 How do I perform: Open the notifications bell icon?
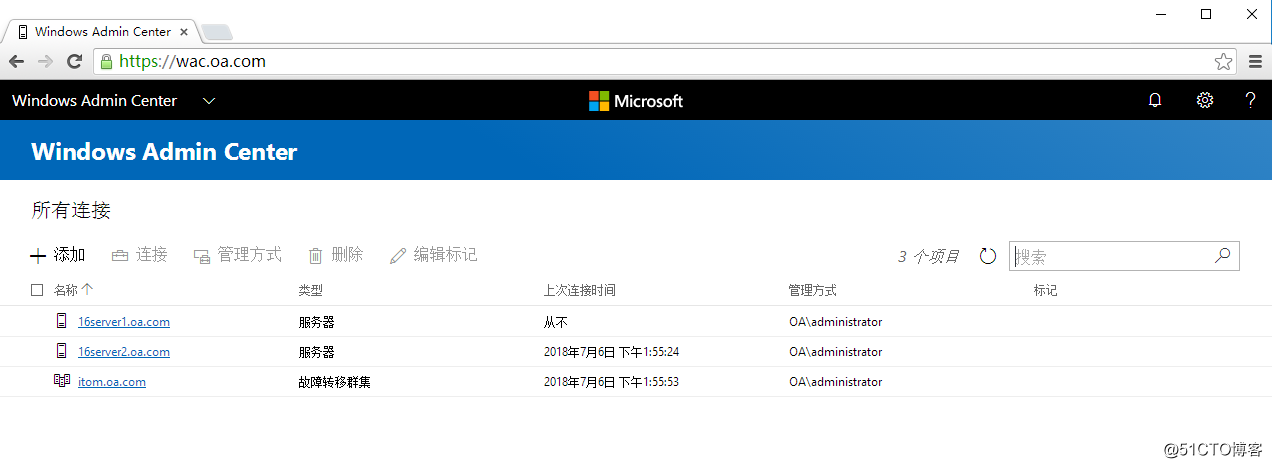coord(1155,100)
